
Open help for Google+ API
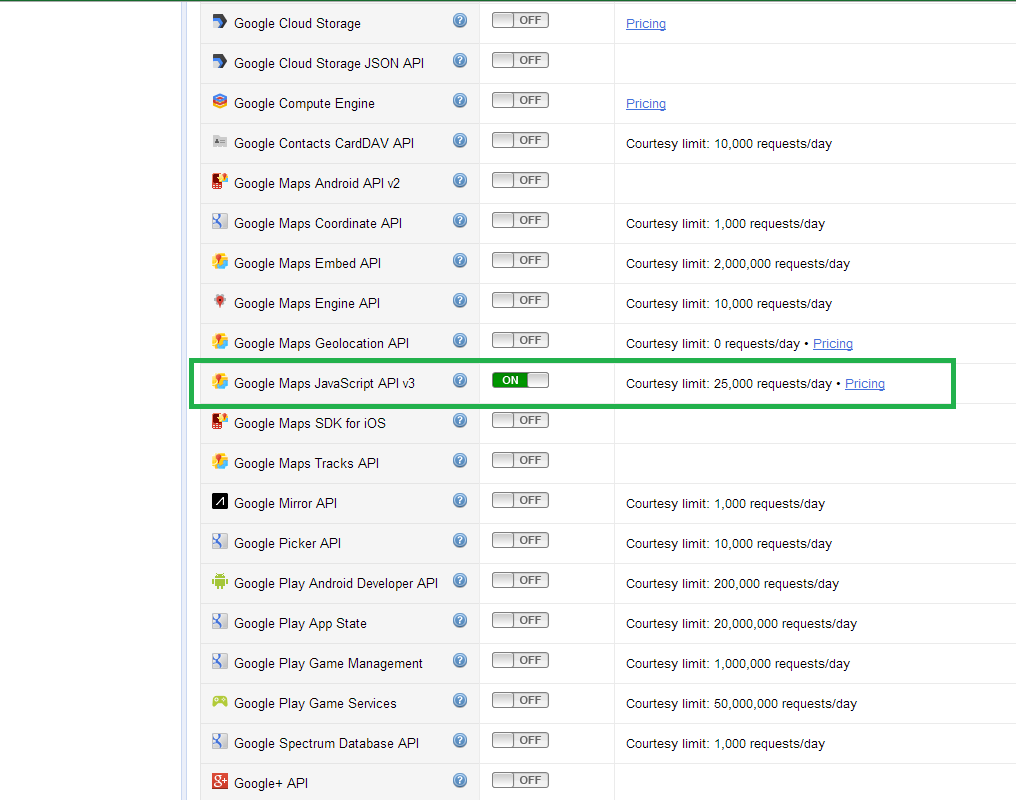point(460,781)
